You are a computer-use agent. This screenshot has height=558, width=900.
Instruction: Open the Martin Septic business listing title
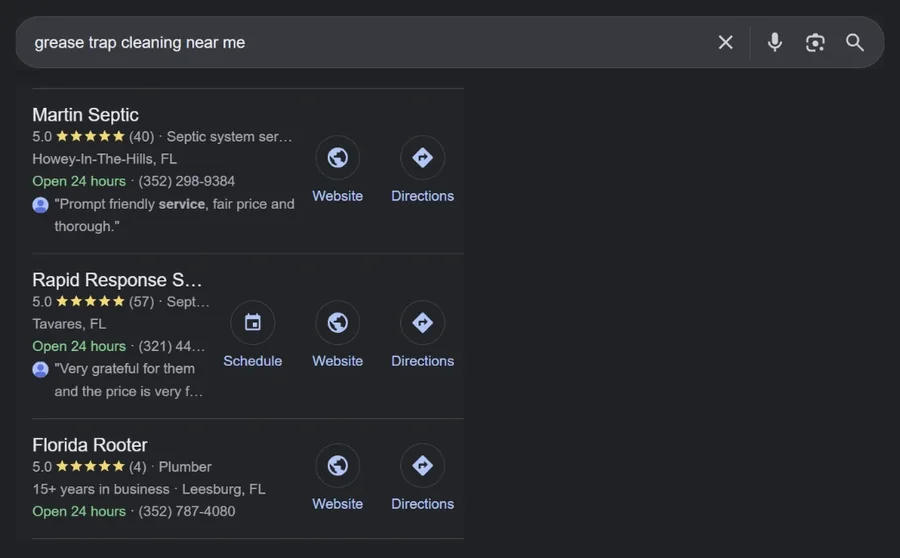pyautogui.click(x=86, y=115)
